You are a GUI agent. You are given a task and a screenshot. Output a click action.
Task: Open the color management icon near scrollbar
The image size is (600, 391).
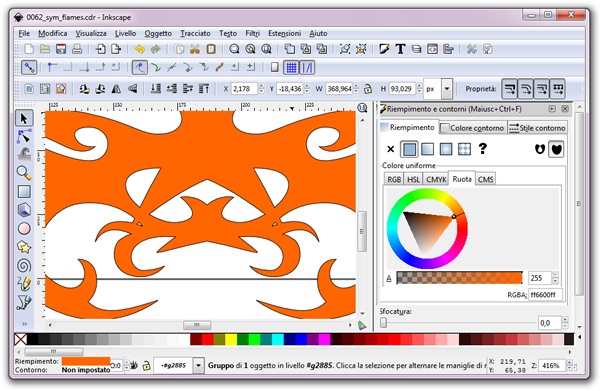pyautogui.click(x=362, y=325)
